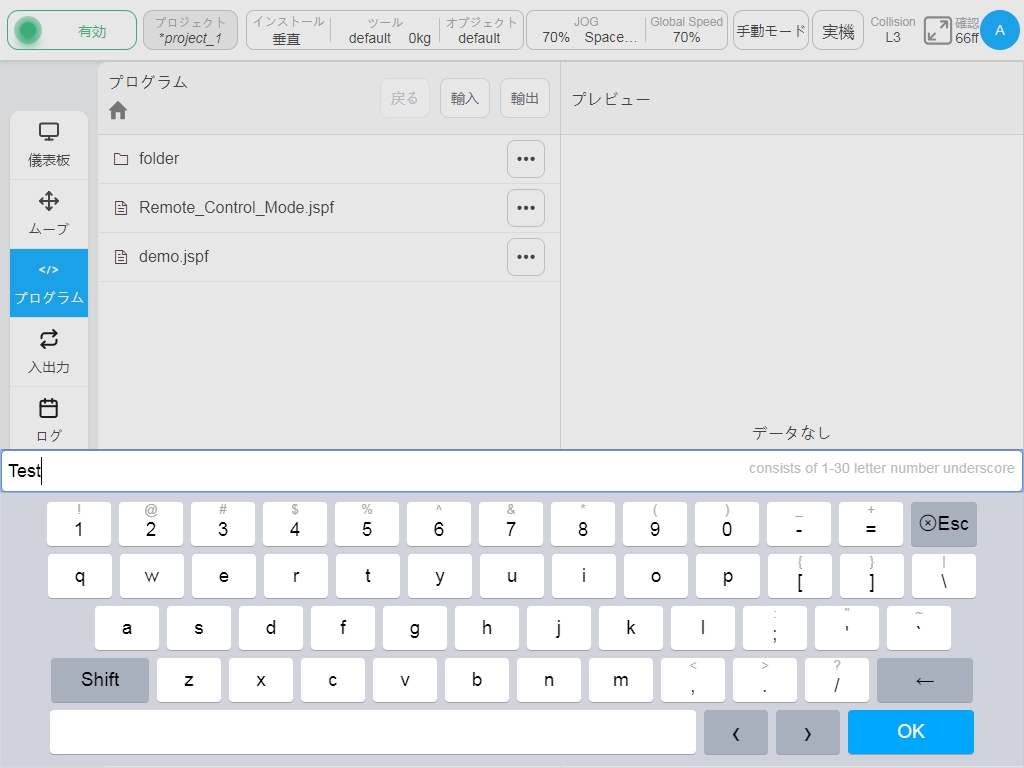Tap the left cursor arrow key
The width and height of the screenshot is (1024, 768).
point(736,732)
